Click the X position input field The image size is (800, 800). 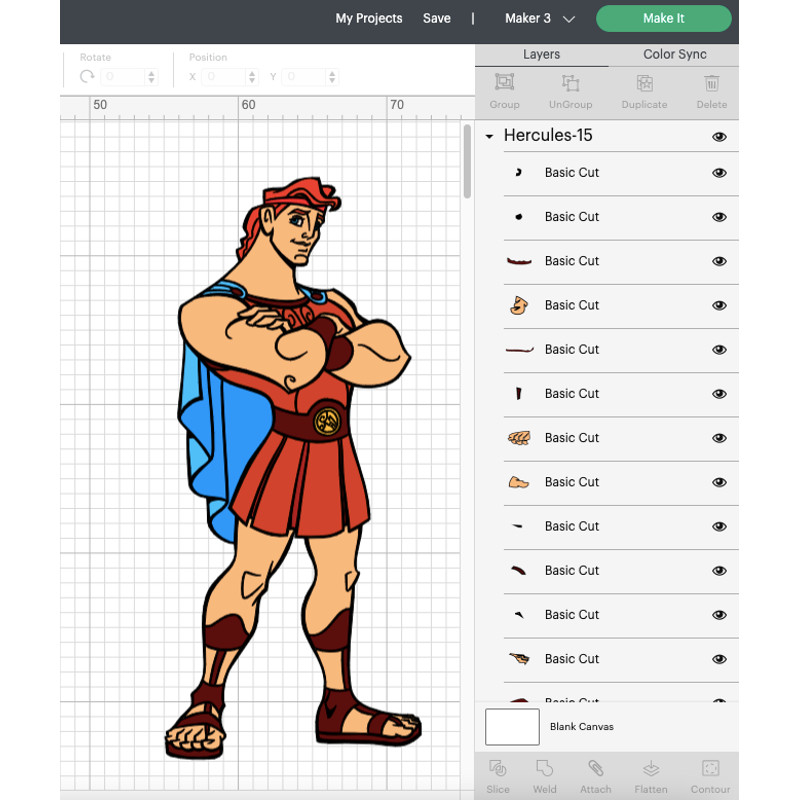[x=222, y=77]
